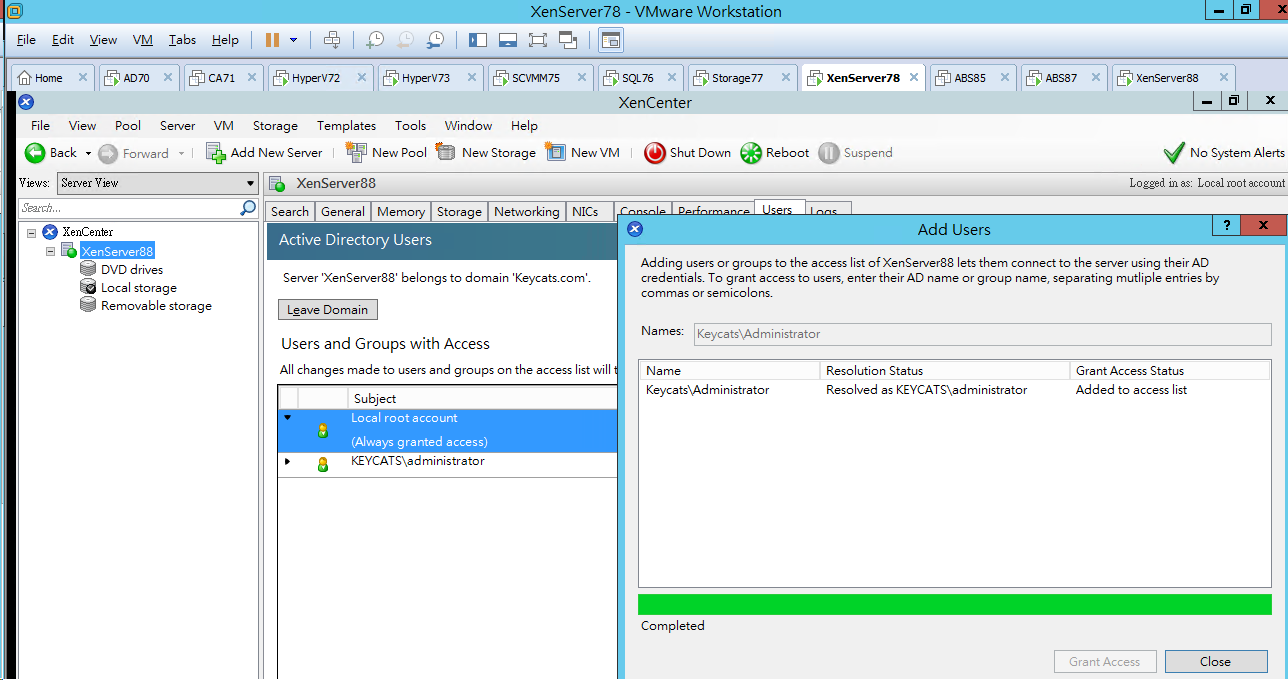Open the Memory tab

(x=401, y=211)
